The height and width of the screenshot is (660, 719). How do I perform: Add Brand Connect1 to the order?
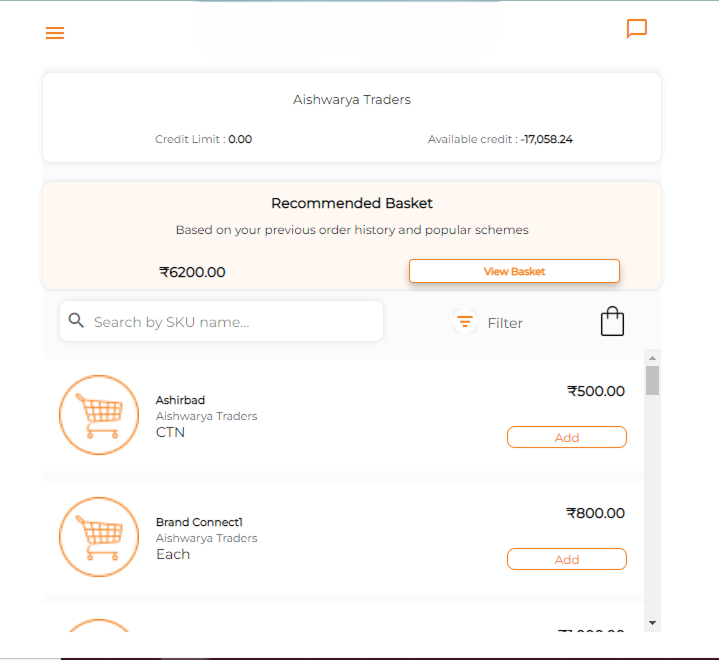[x=566, y=559]
